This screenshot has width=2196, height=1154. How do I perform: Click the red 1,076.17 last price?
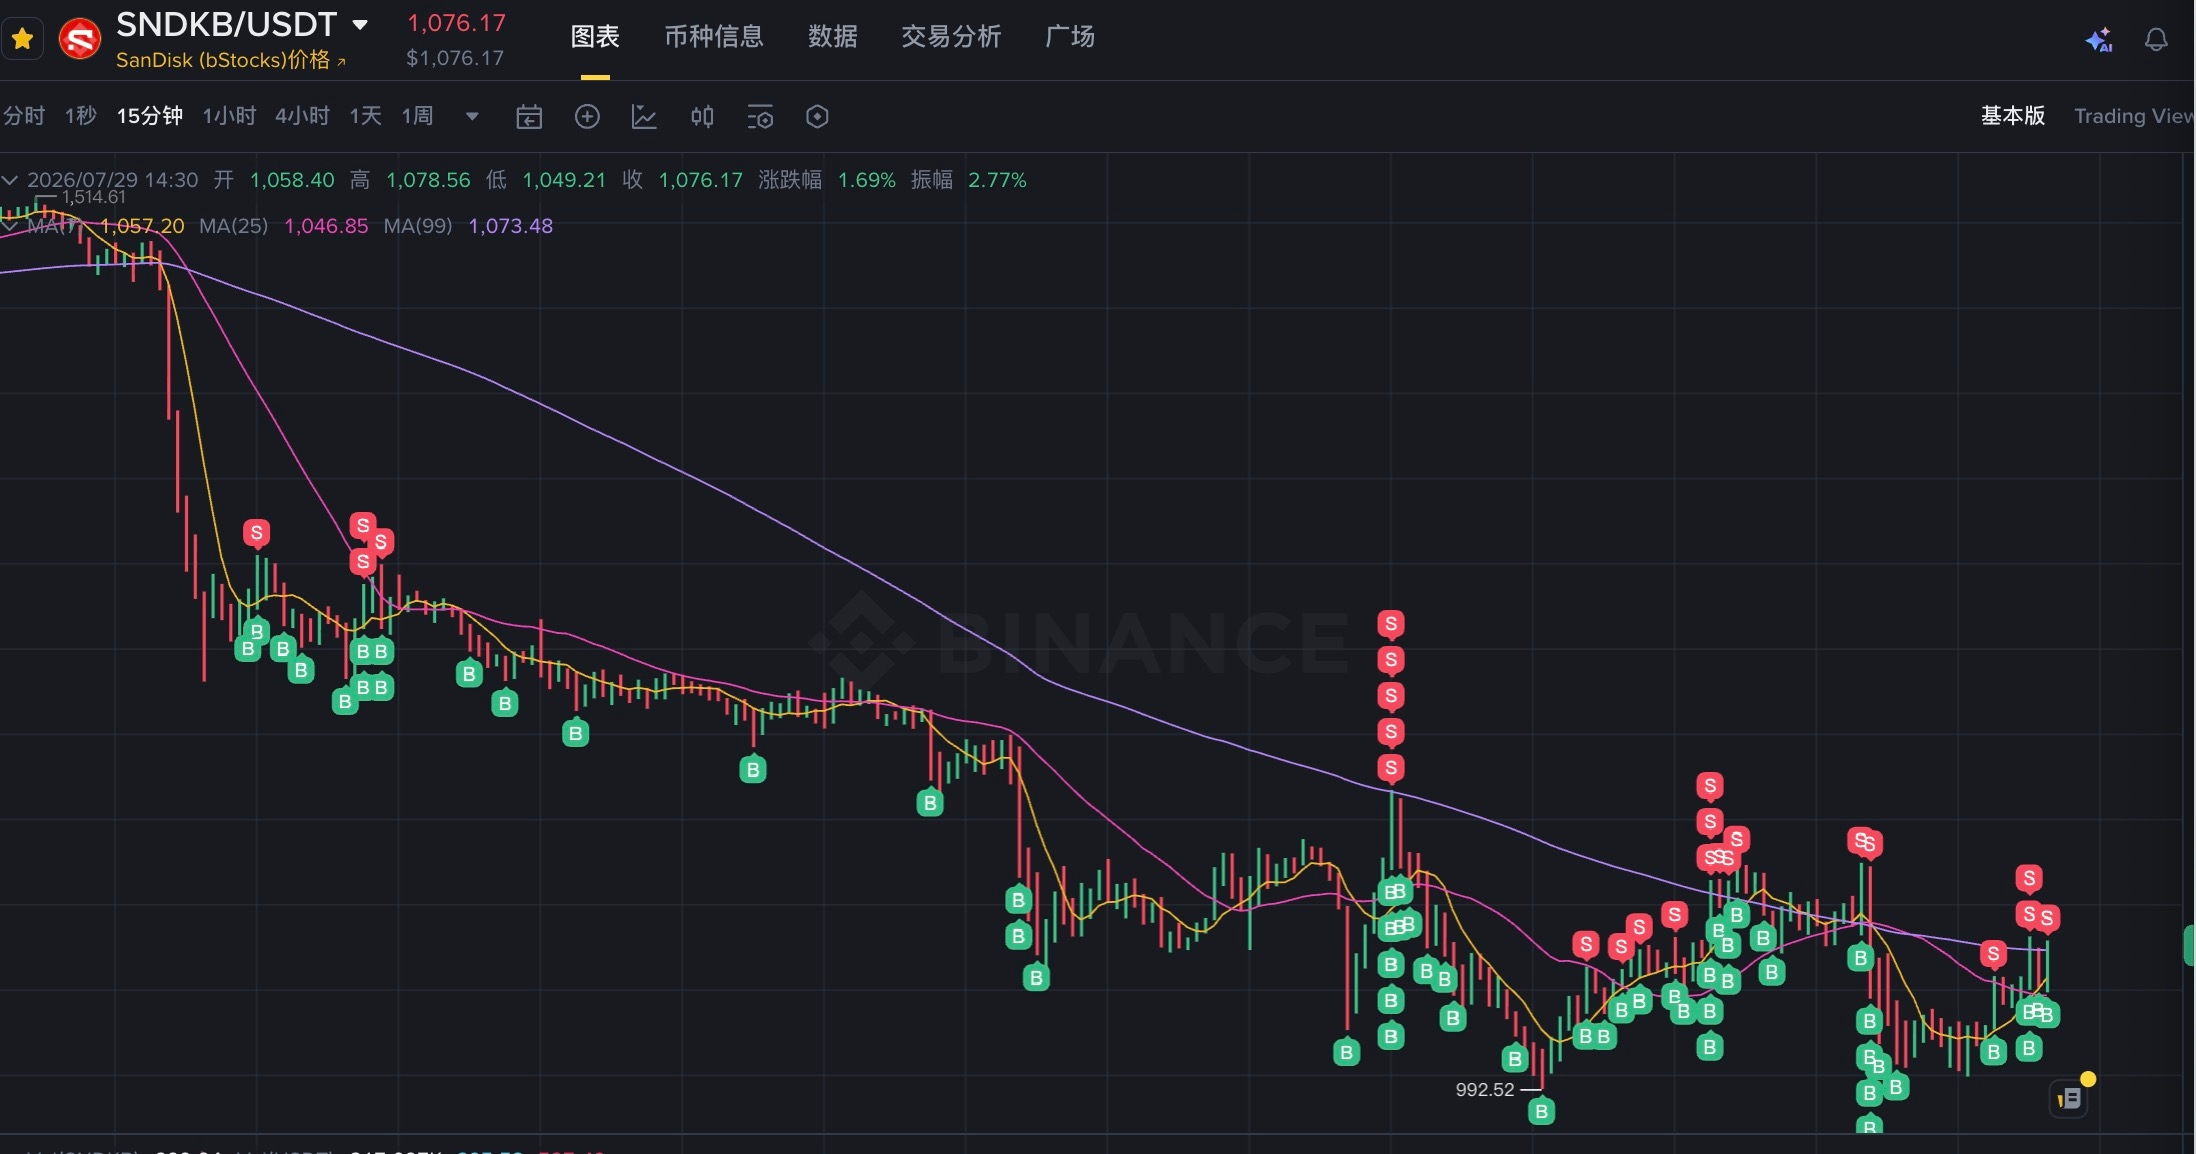tap(456, 23)
